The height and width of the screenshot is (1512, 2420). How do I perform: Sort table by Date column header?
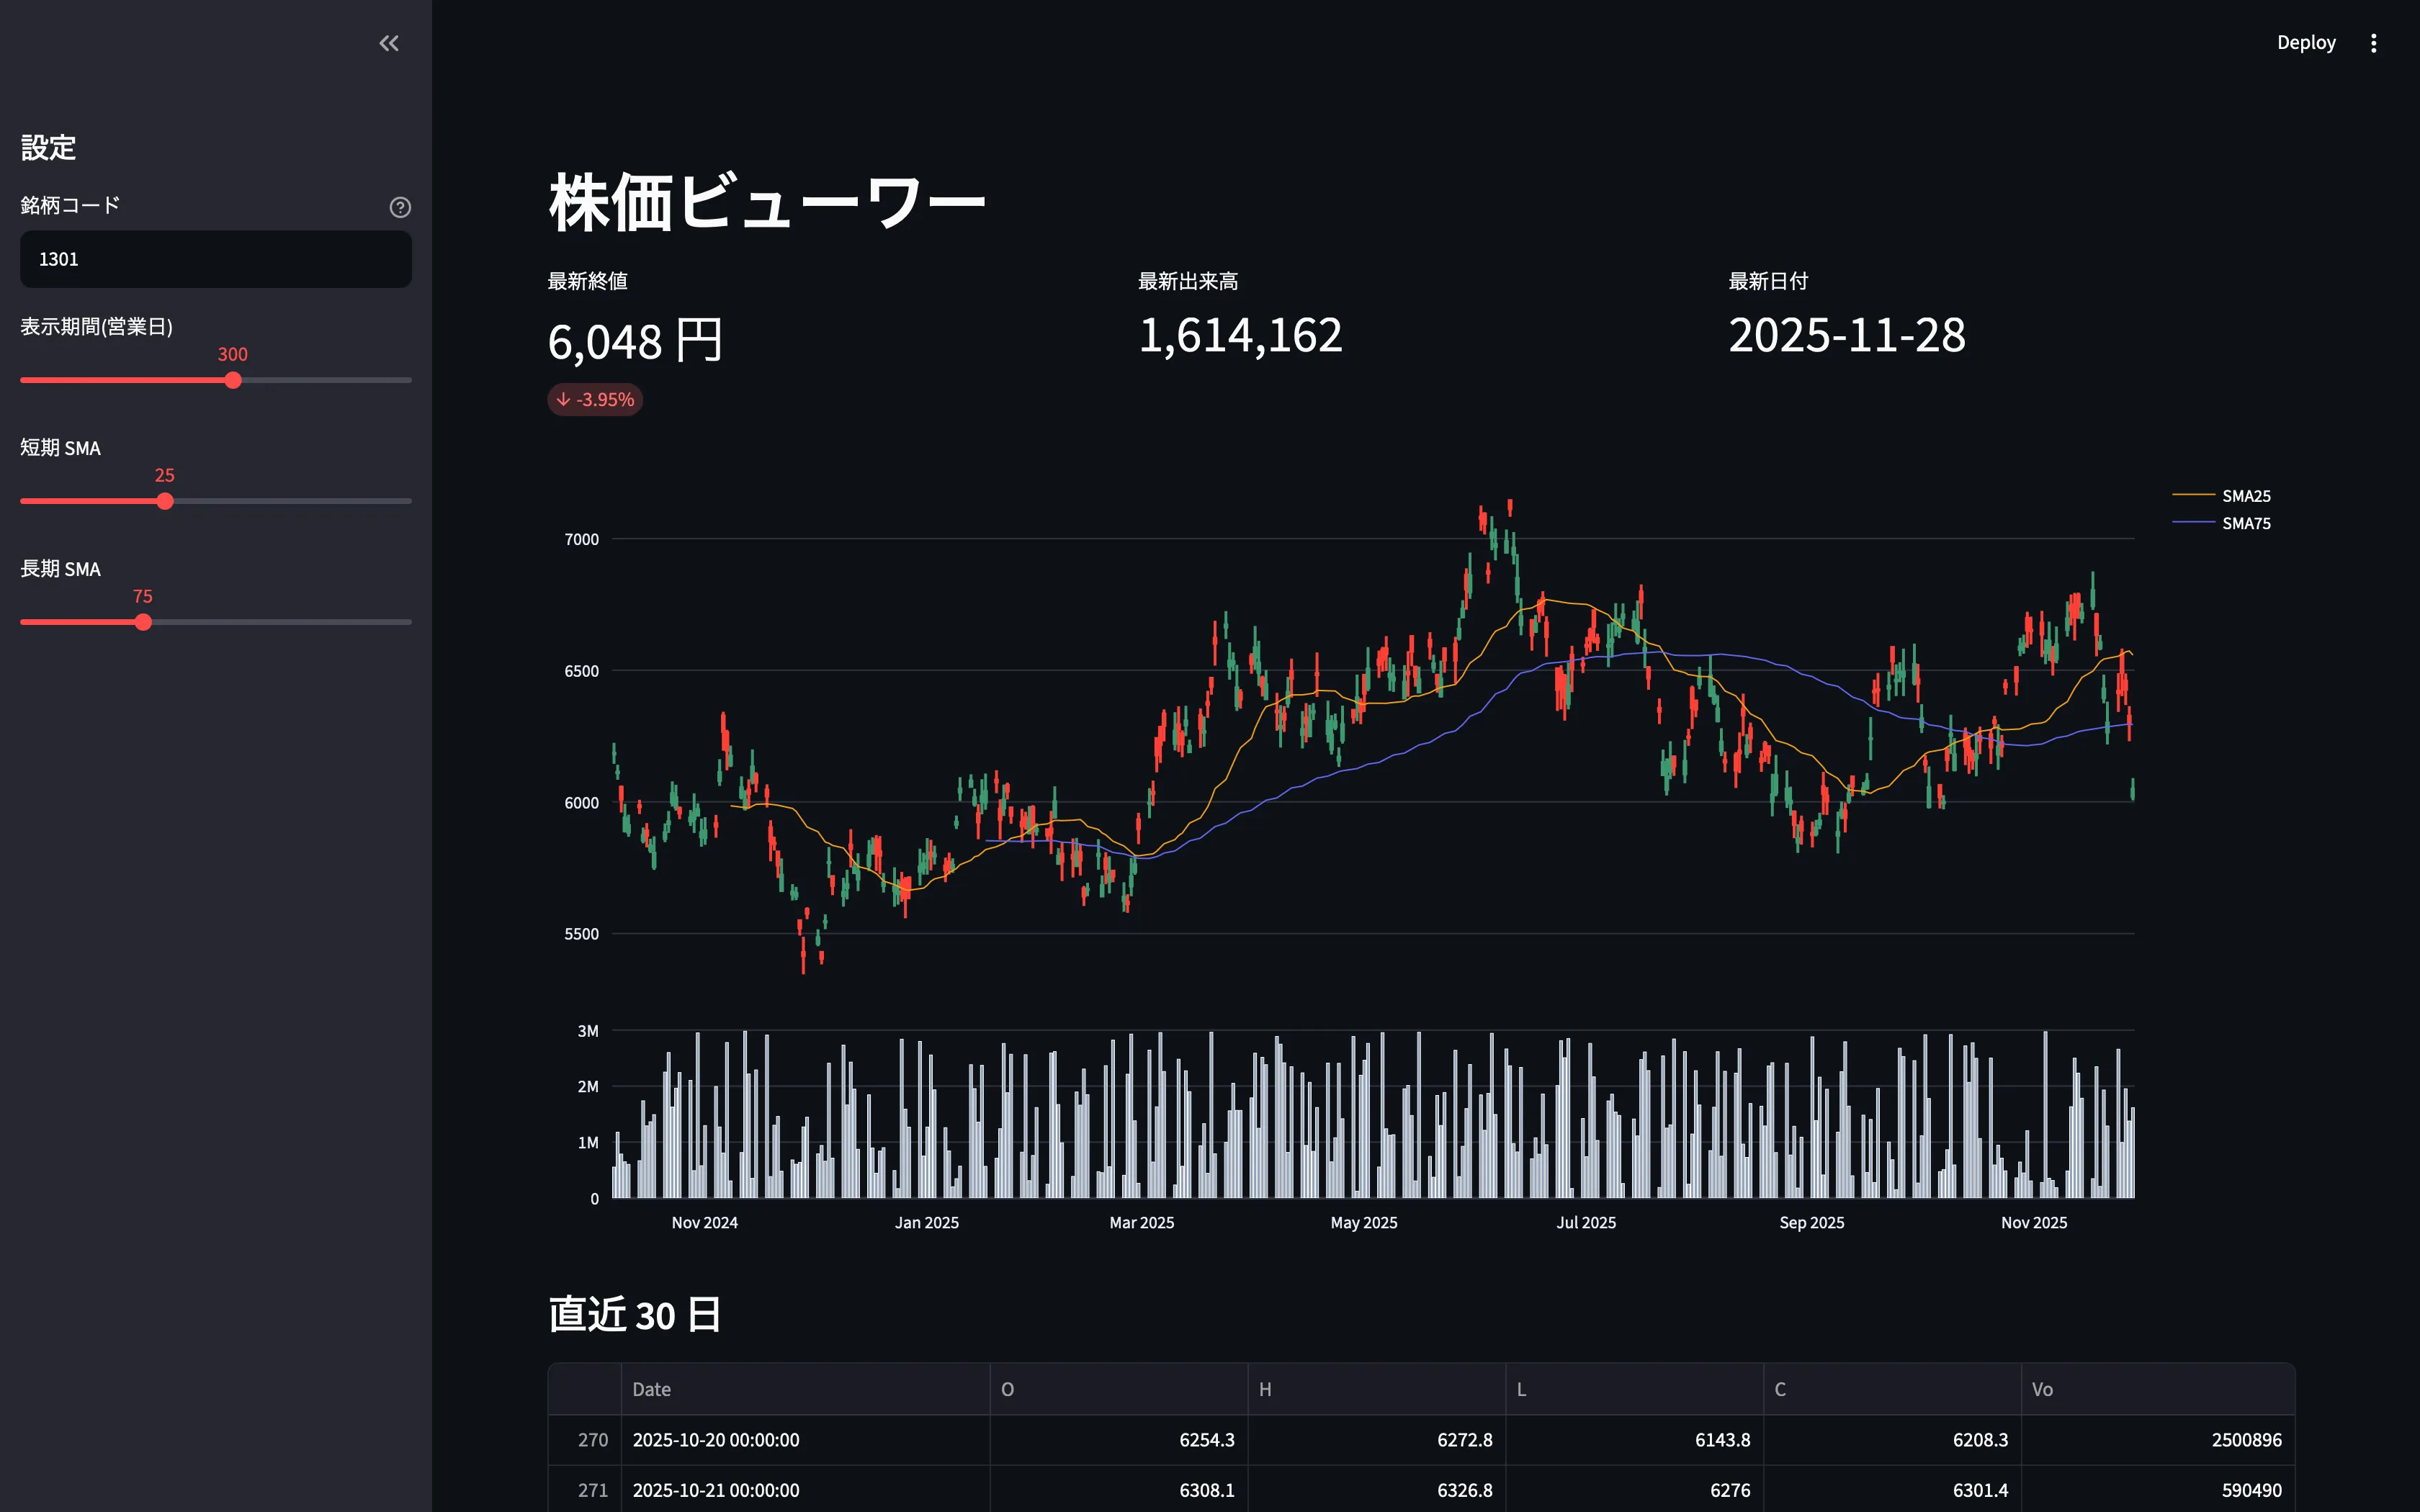[x=805, y=1389]
